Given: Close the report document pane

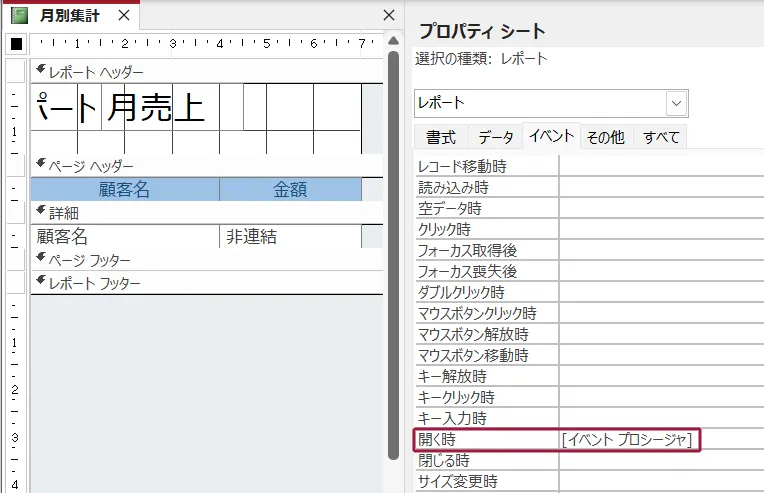Looking at the screenshot, I should pos(390,16).
